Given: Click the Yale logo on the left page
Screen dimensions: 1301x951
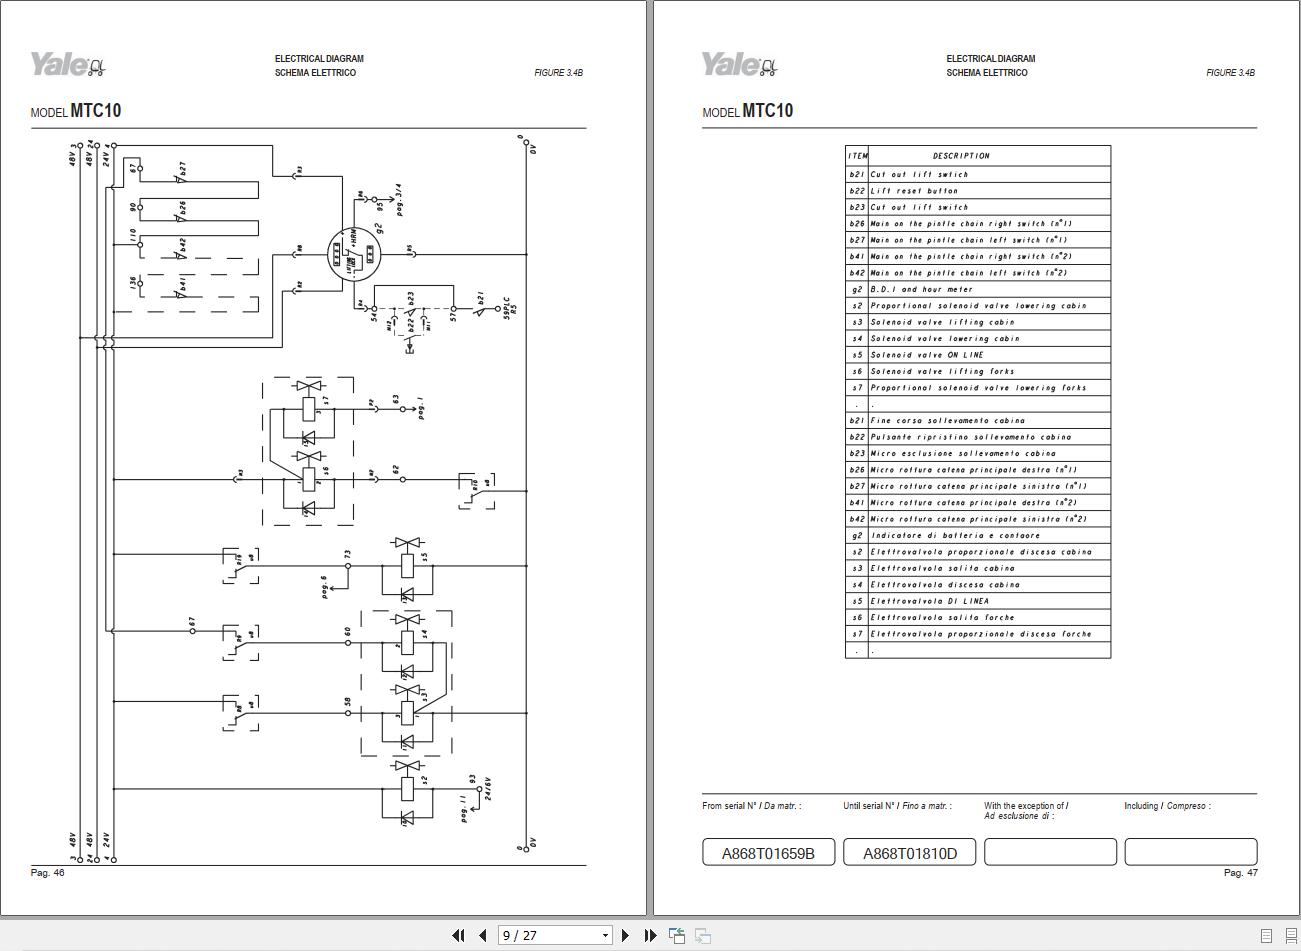Looking at the screenshot, I should click(x=67, y=65).
